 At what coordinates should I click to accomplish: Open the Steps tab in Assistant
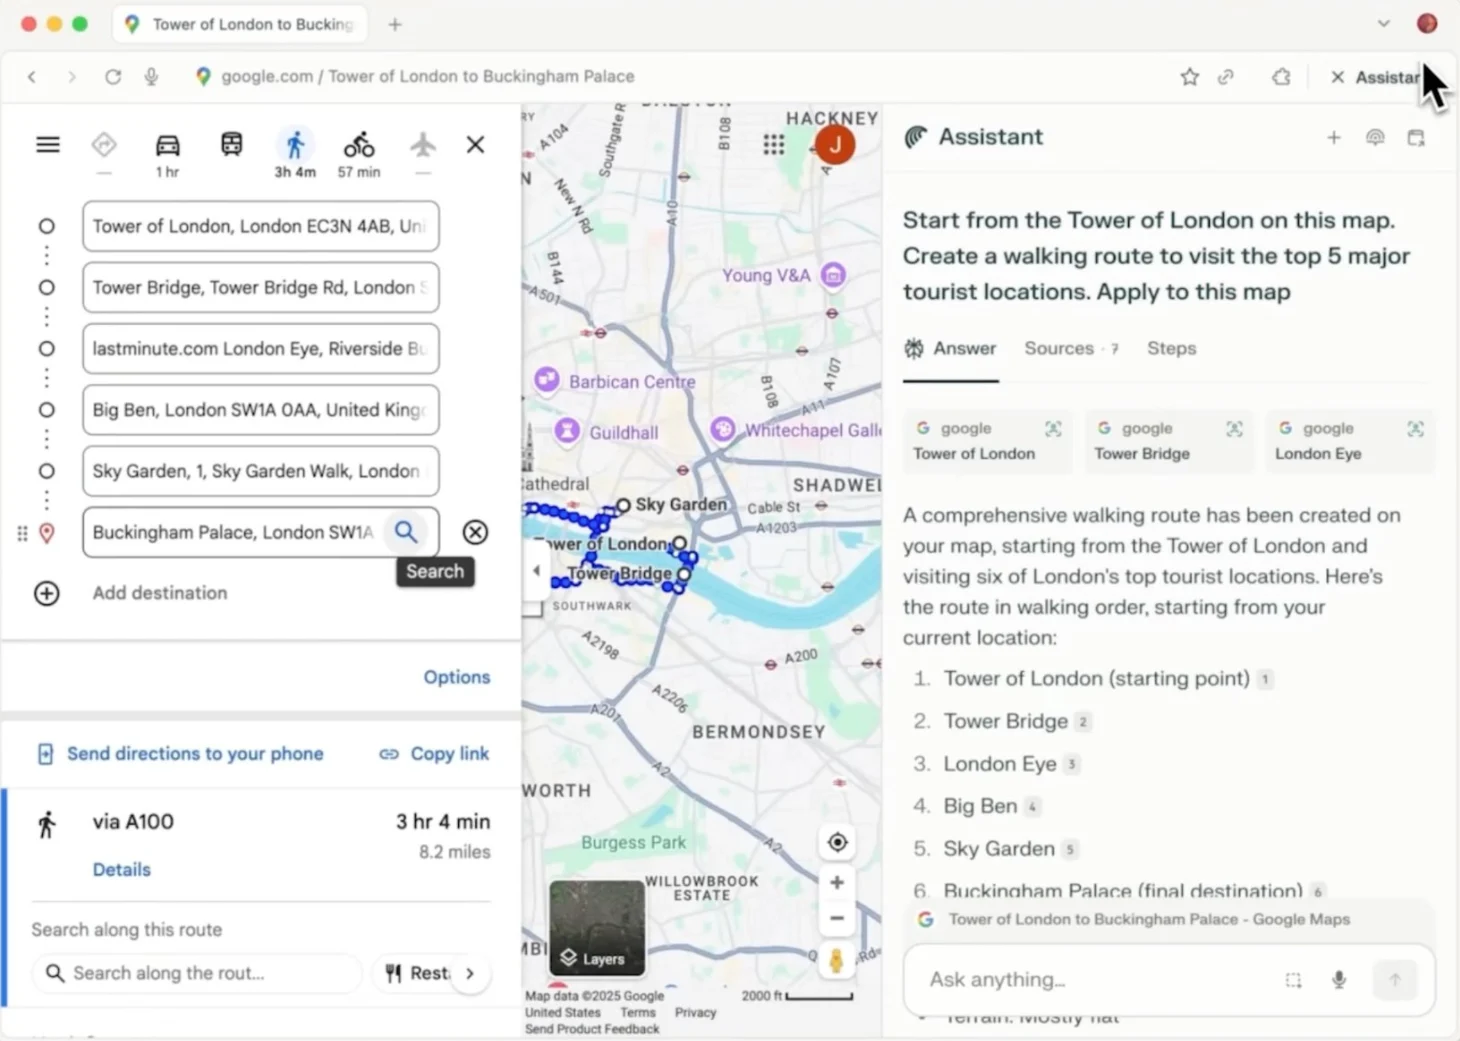pos(1171,349)
